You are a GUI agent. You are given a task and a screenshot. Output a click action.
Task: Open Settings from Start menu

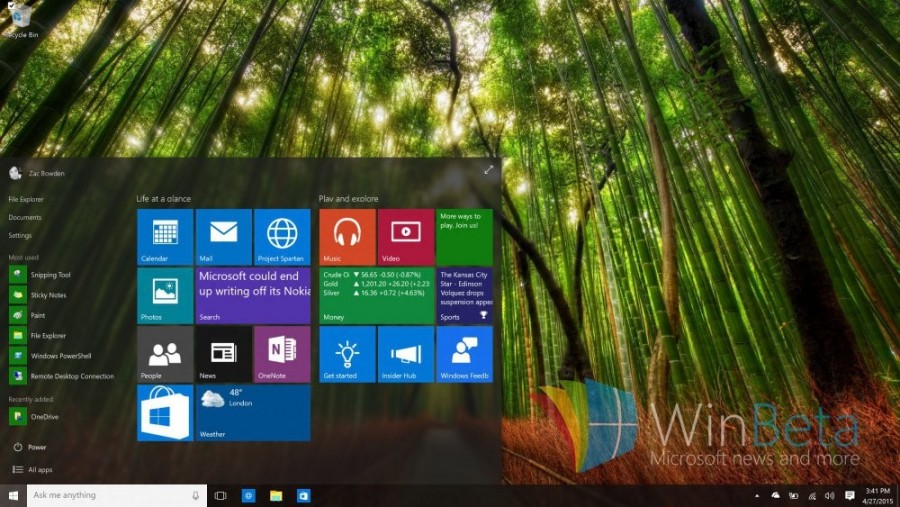[20, 235]
